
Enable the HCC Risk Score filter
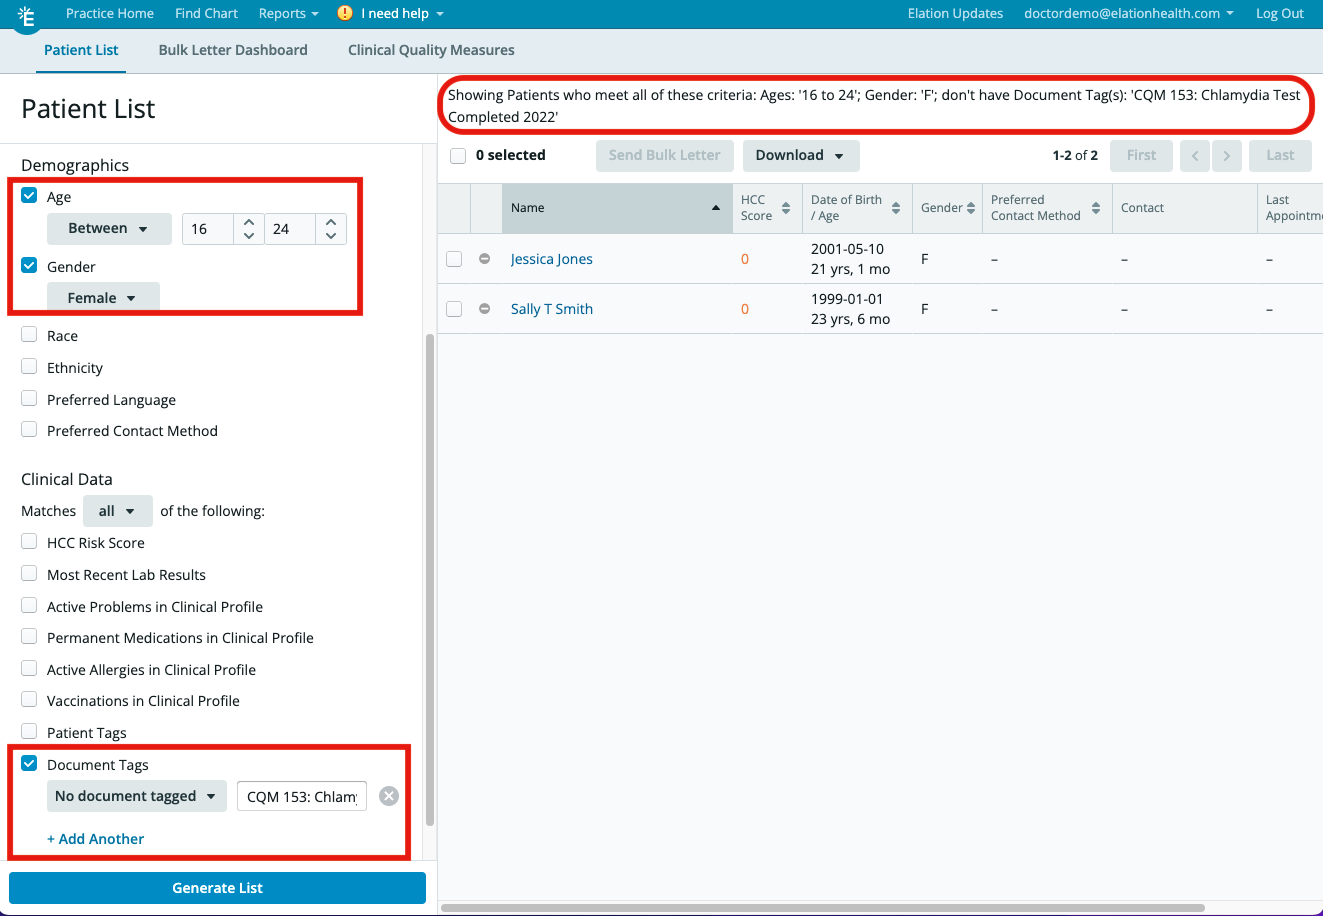coord(29,542)
